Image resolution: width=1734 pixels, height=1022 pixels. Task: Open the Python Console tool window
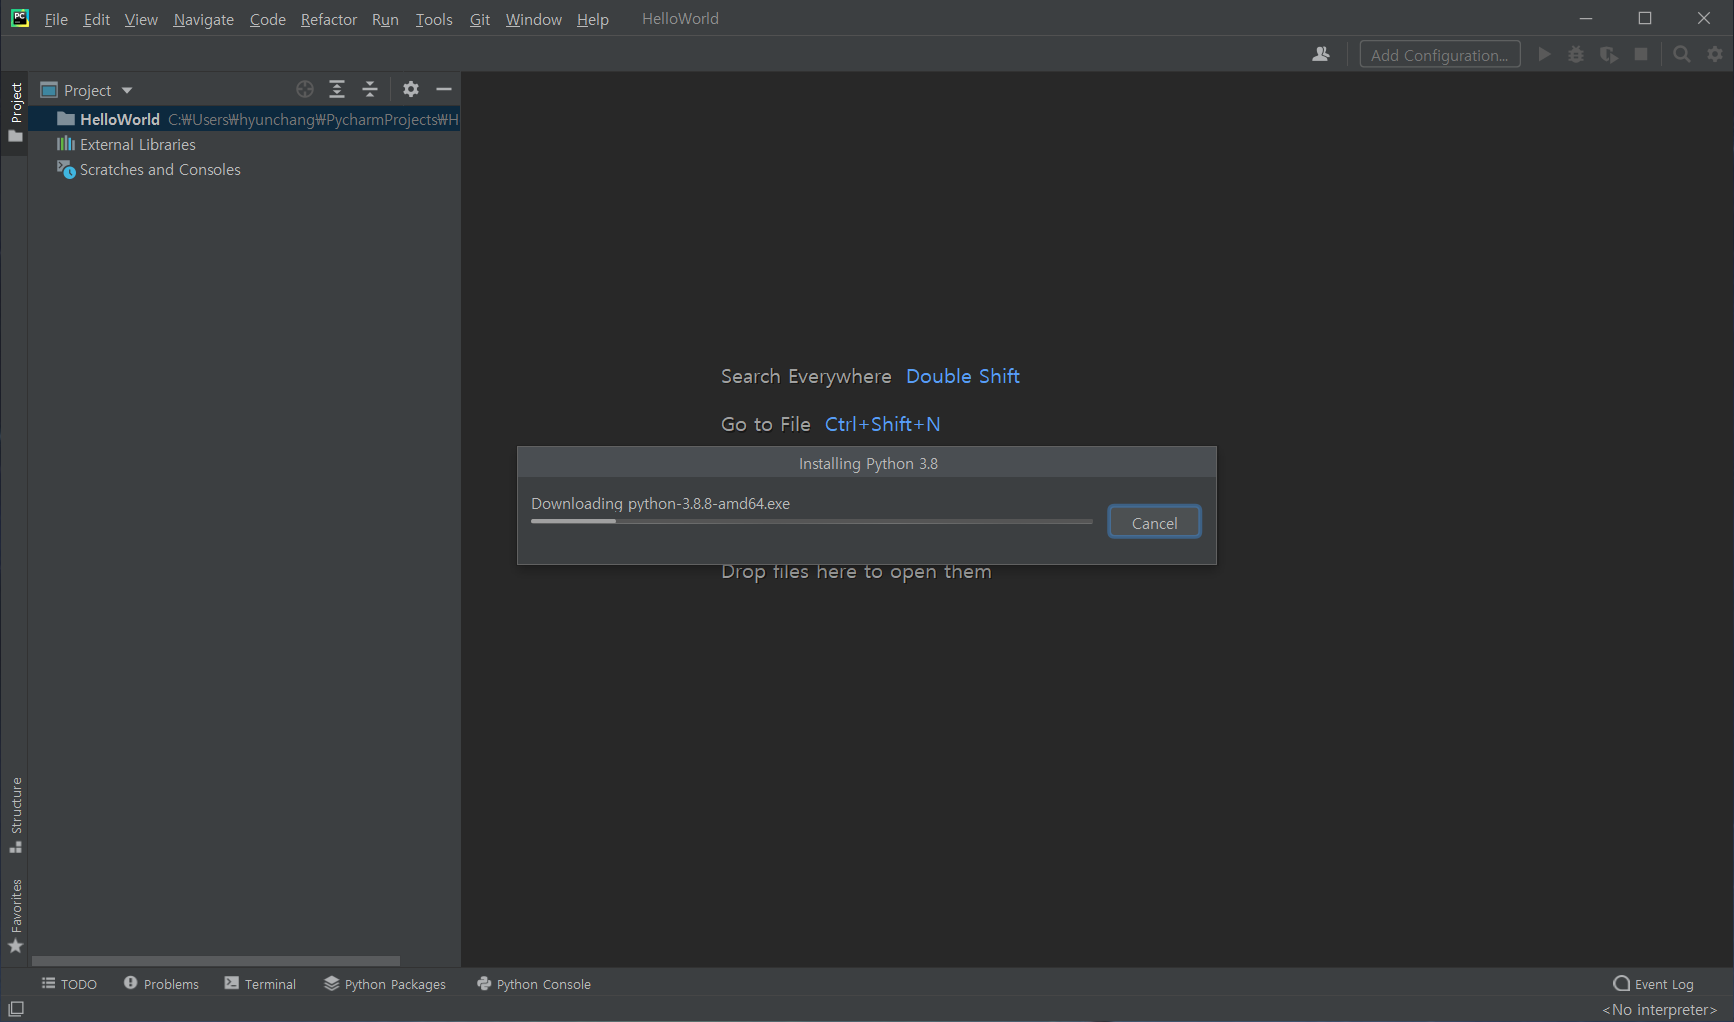click(534, 984)
